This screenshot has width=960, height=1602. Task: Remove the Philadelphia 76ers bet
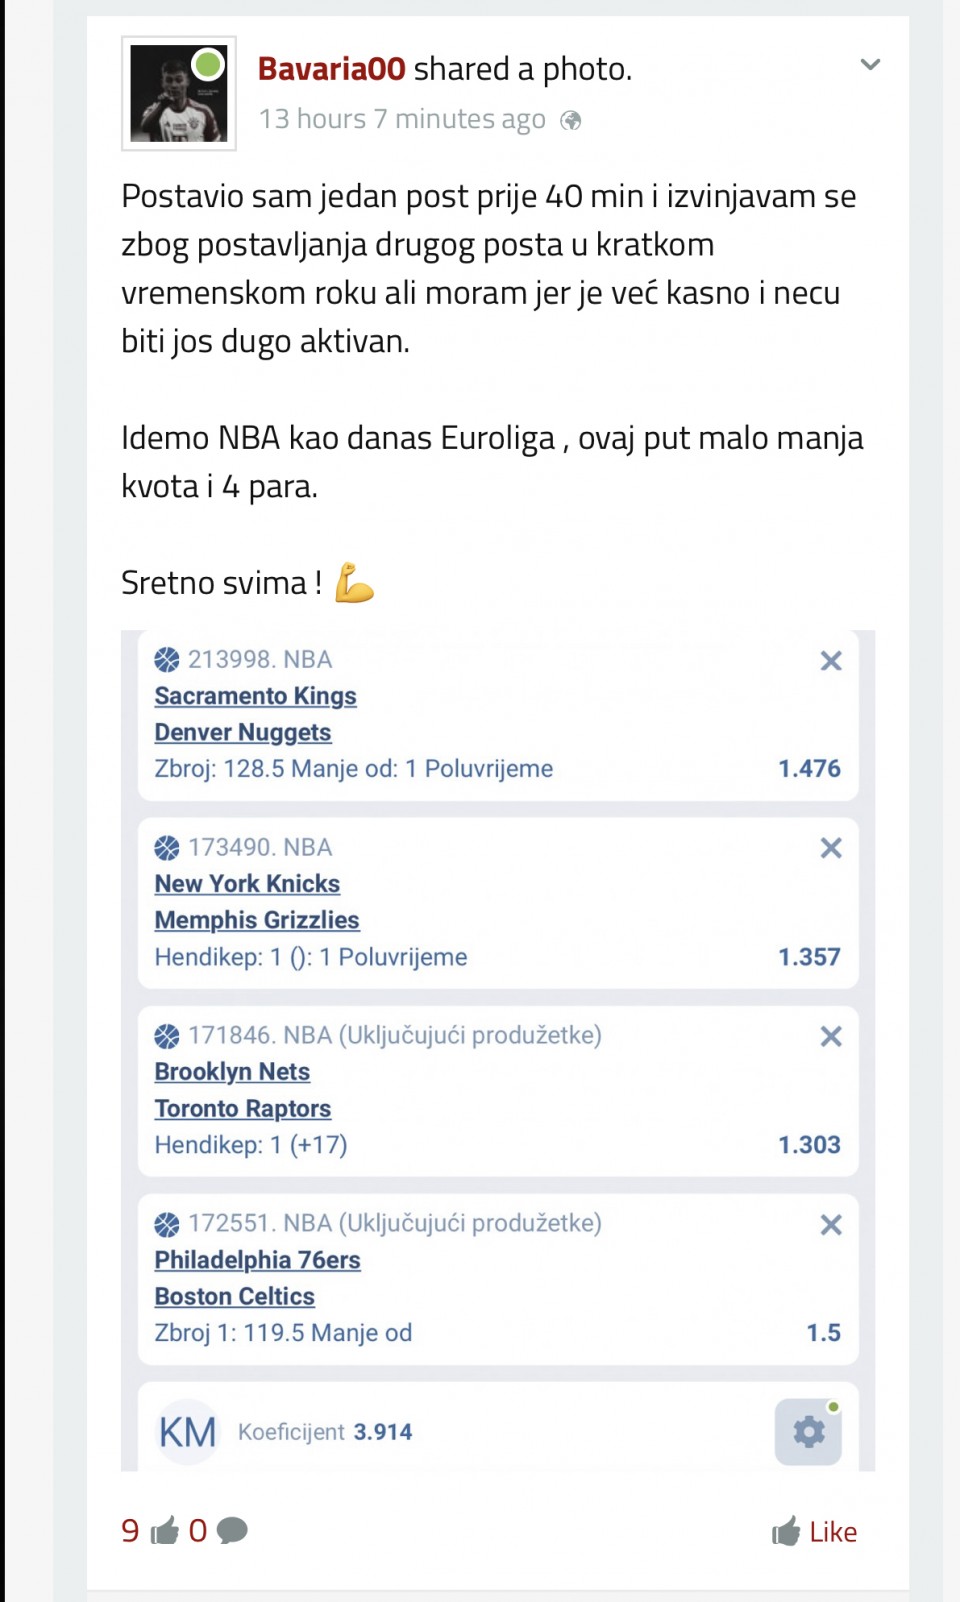click(x=830, y=1225)
